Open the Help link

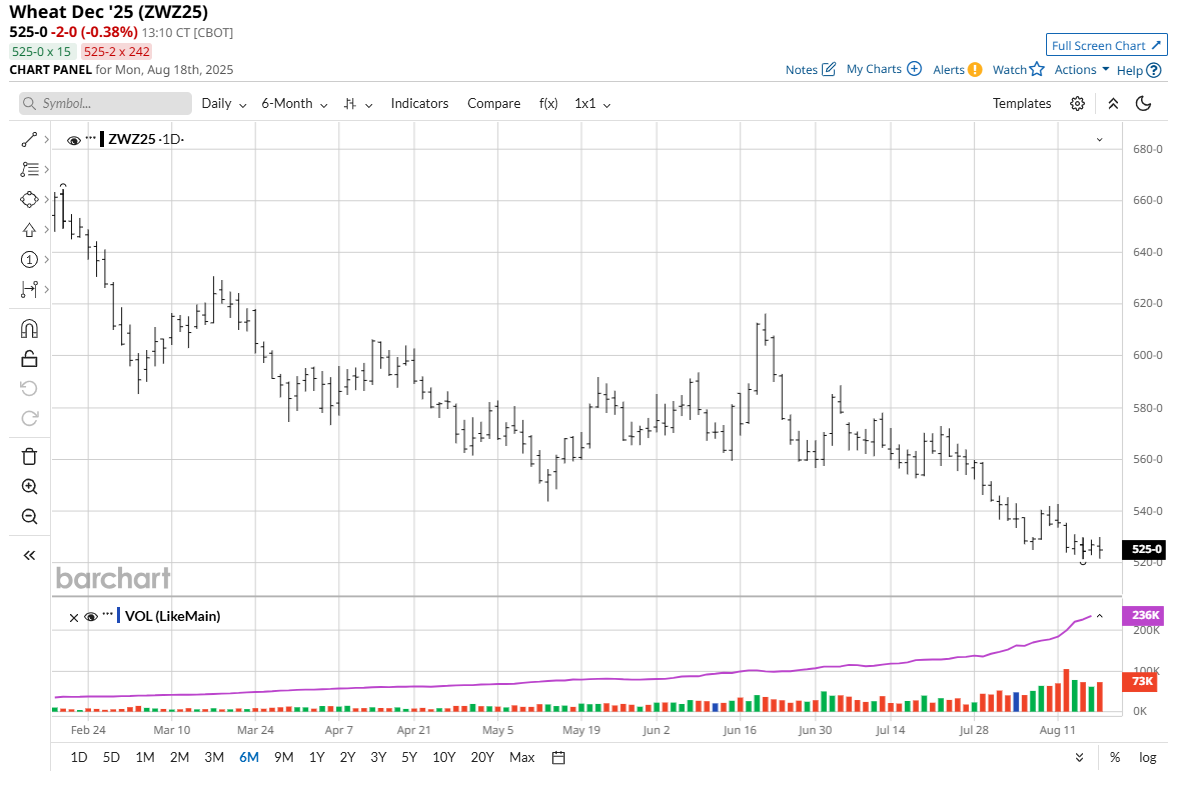(1139, 69)
